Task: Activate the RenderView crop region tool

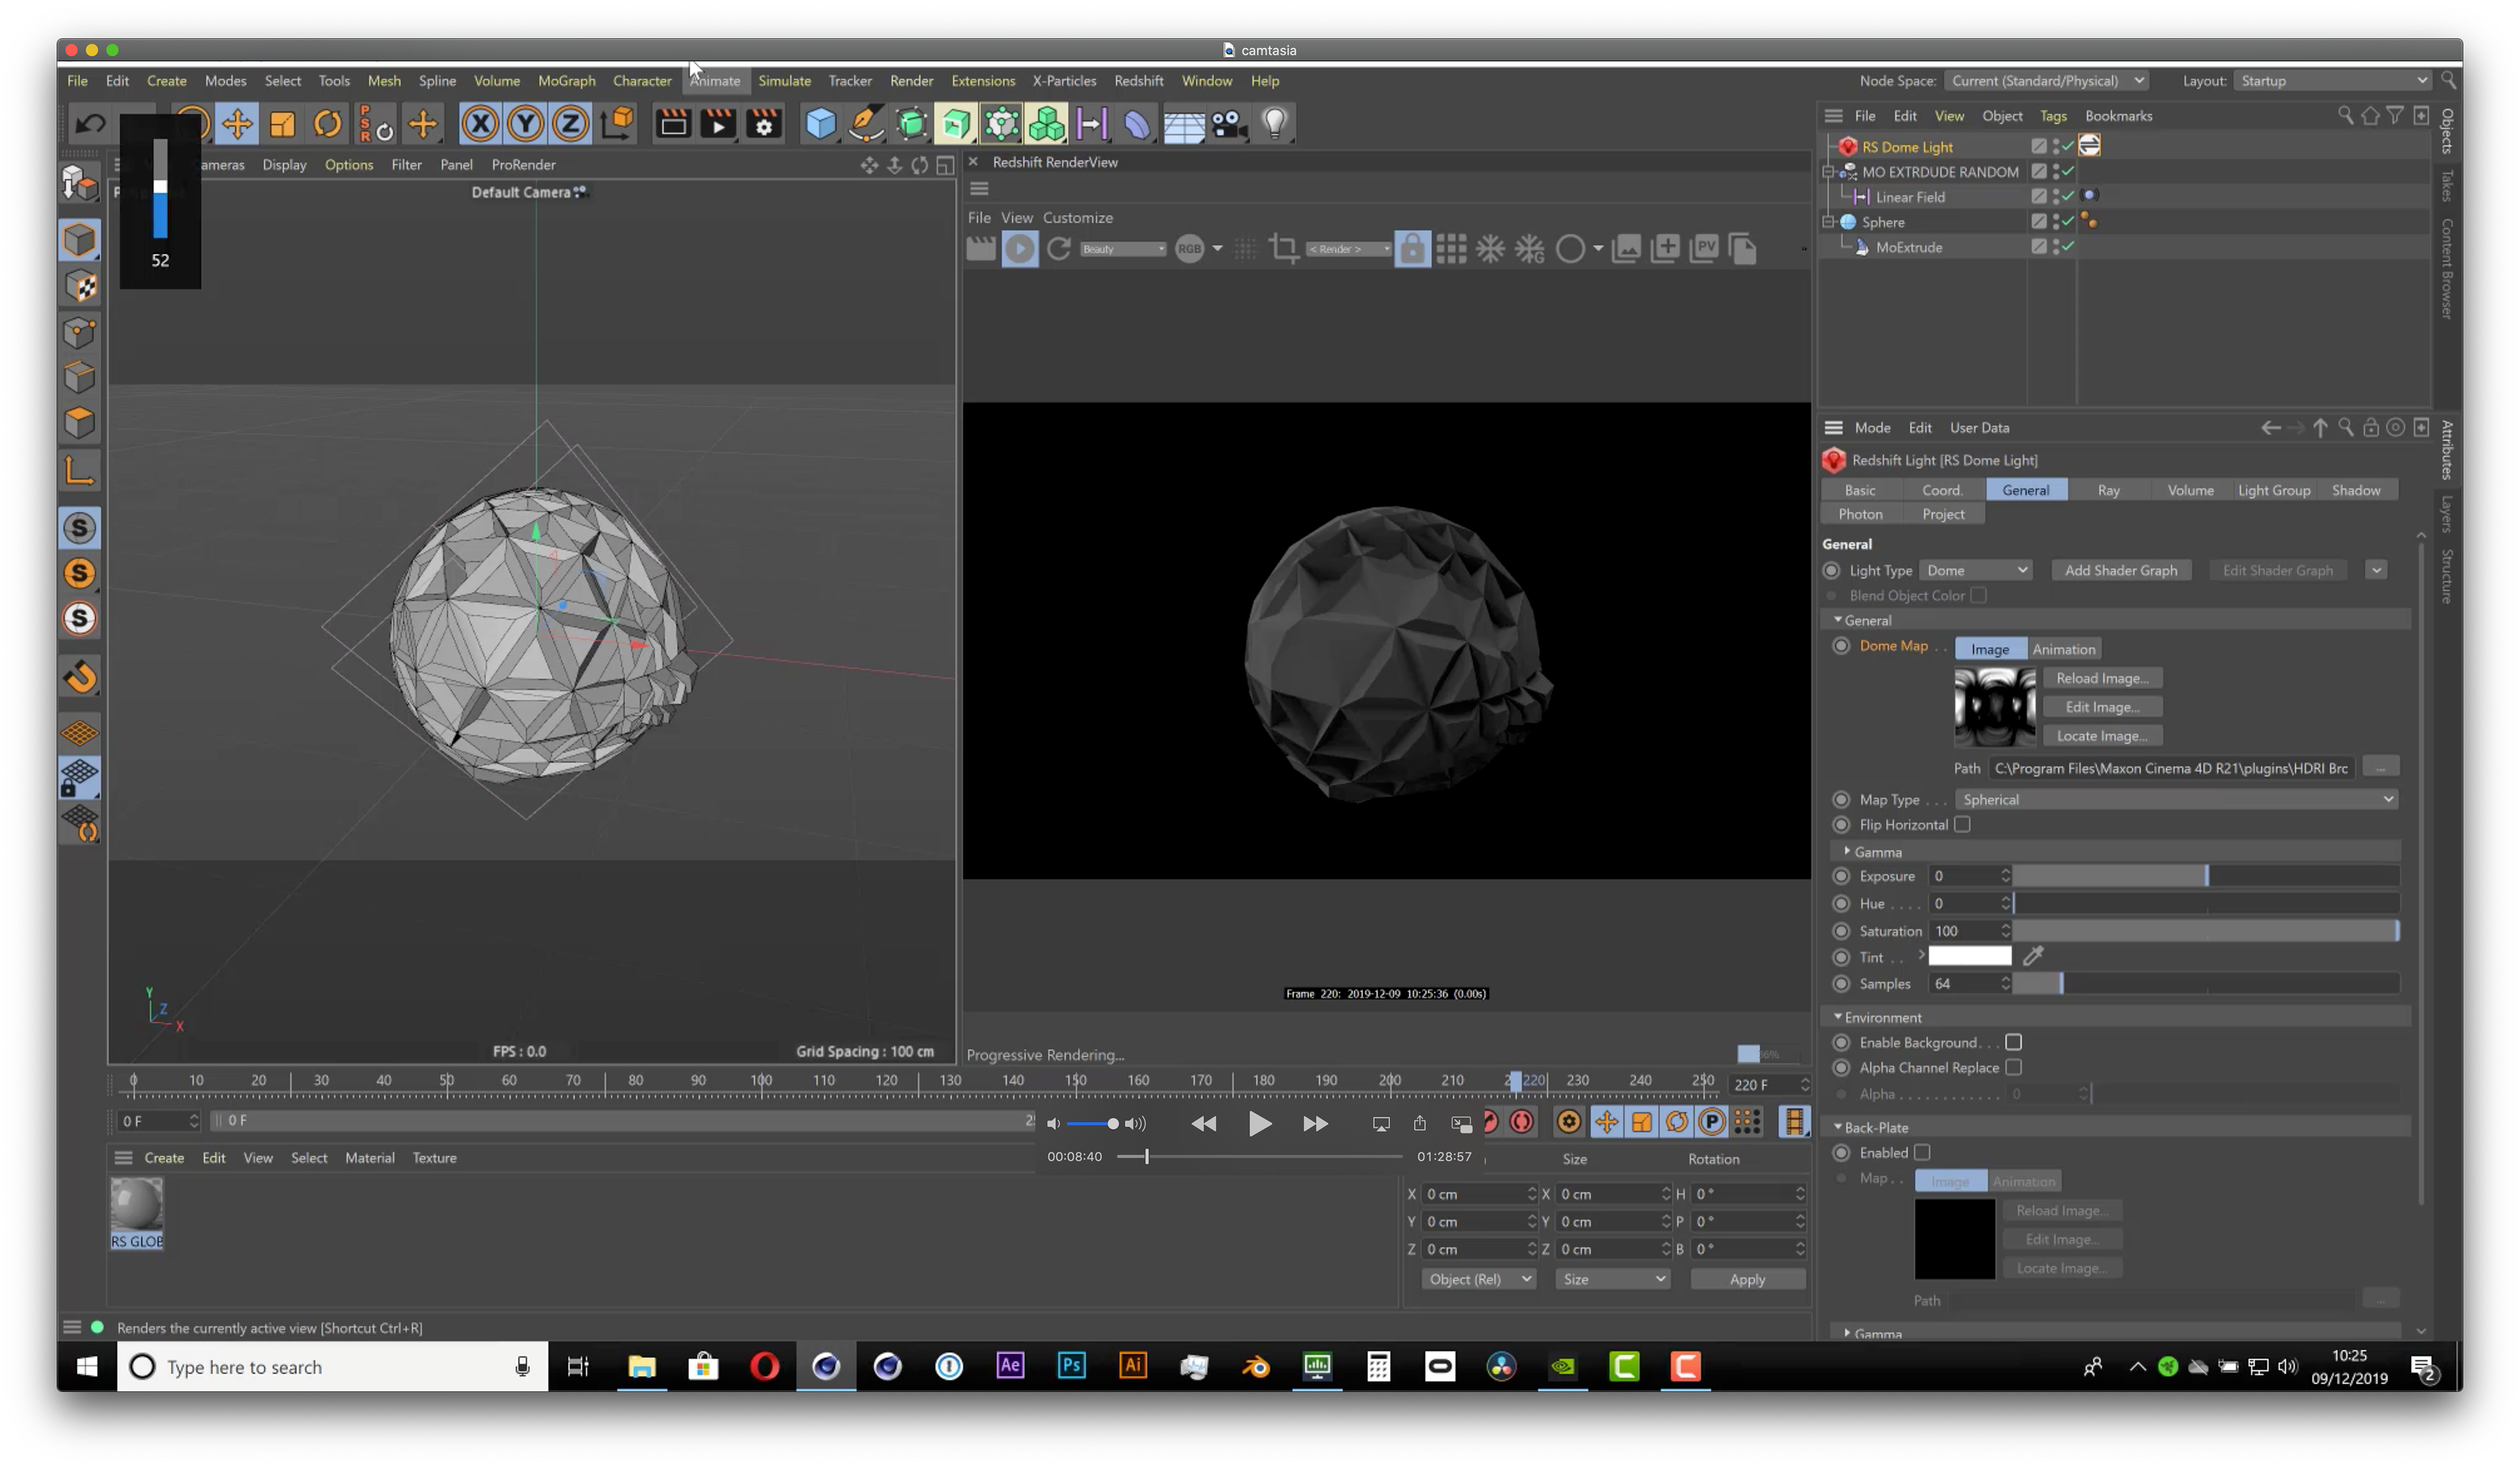Action: 1284,248
